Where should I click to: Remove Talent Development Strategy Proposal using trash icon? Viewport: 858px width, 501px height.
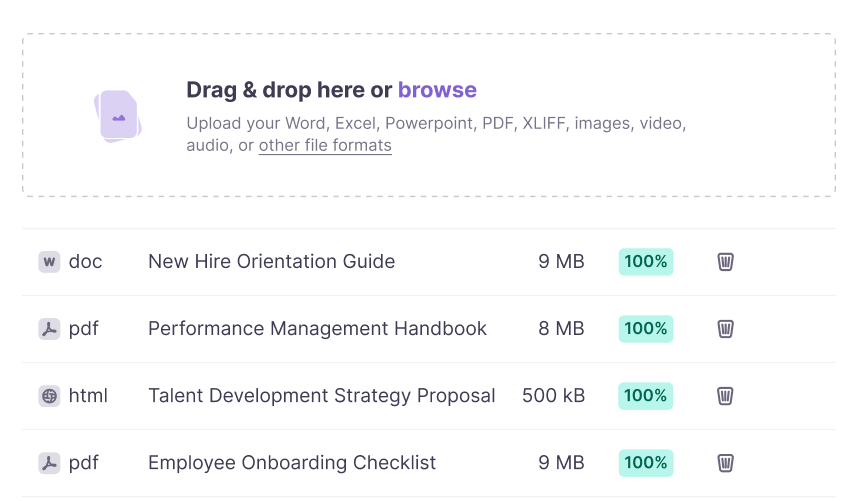tap(726, 396)
